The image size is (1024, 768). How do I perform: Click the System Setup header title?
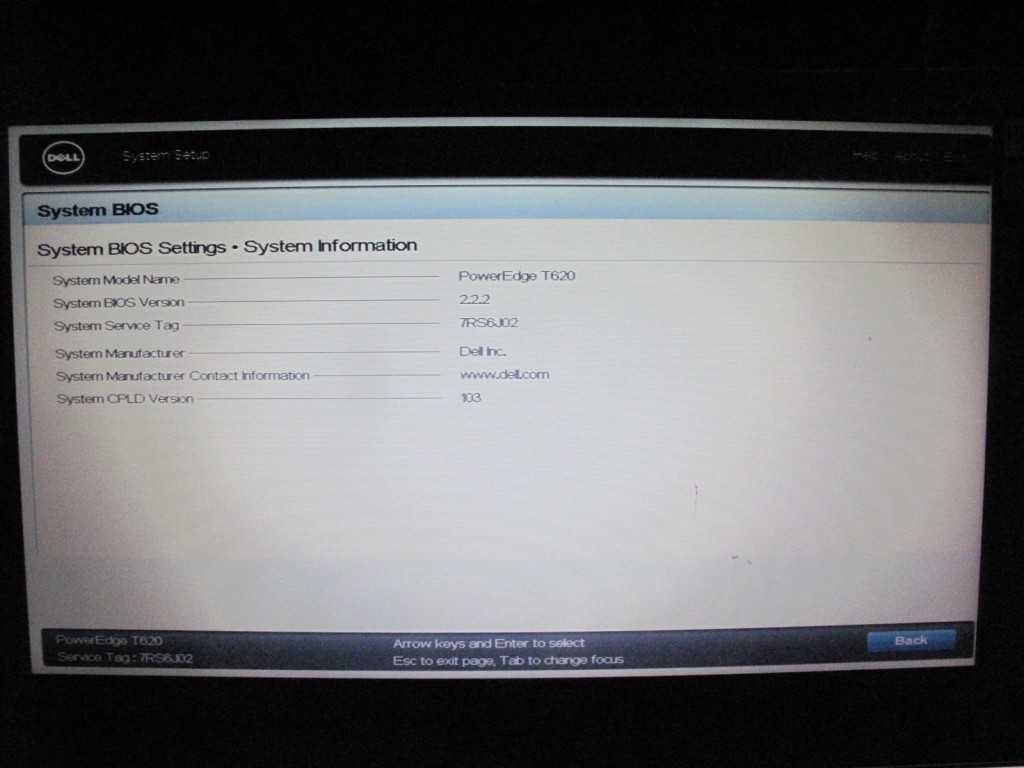point(166,155)
